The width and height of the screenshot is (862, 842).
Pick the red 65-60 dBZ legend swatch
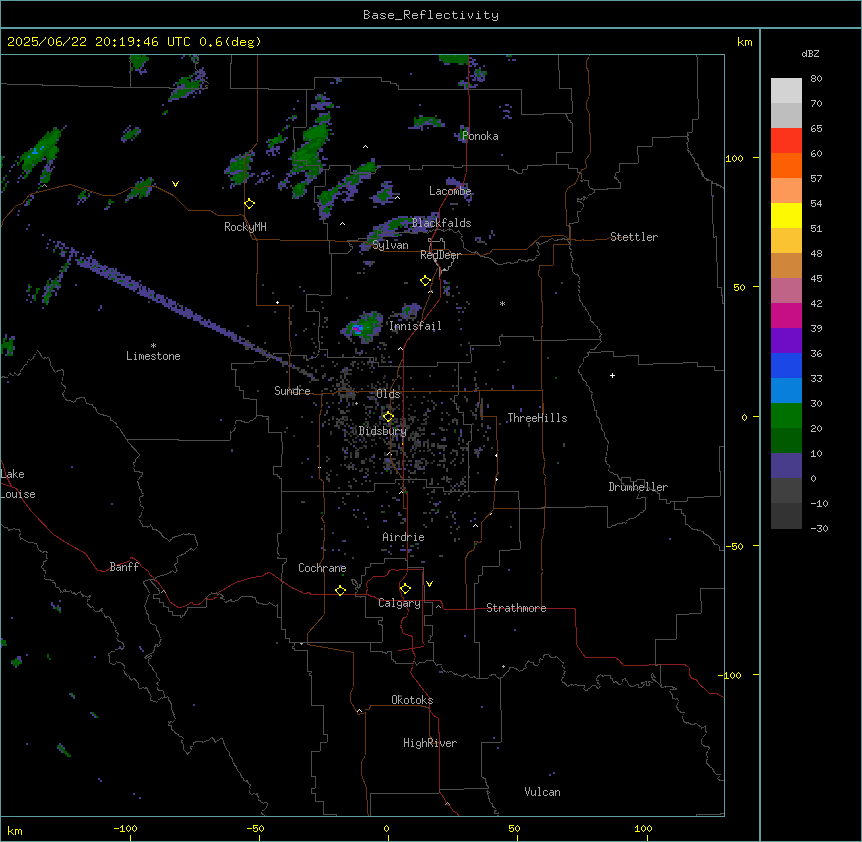[786, 141]
